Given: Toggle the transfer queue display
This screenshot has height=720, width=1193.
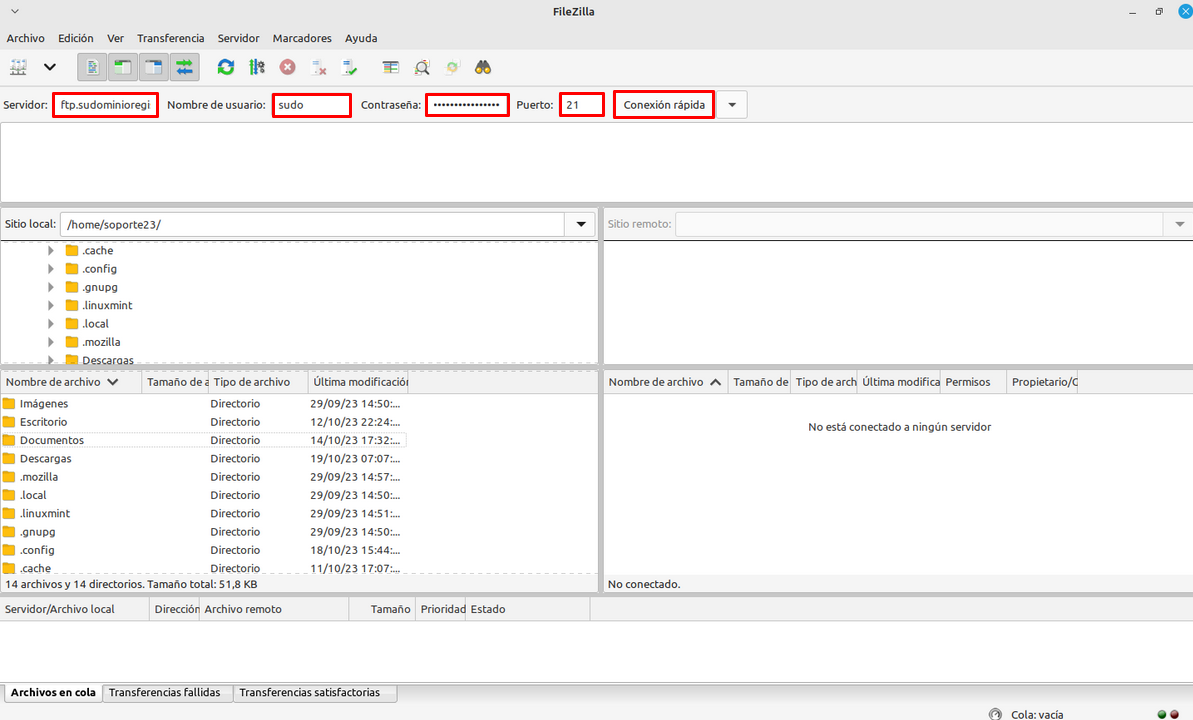Looking at the screenshot, I should coord(185,67).
